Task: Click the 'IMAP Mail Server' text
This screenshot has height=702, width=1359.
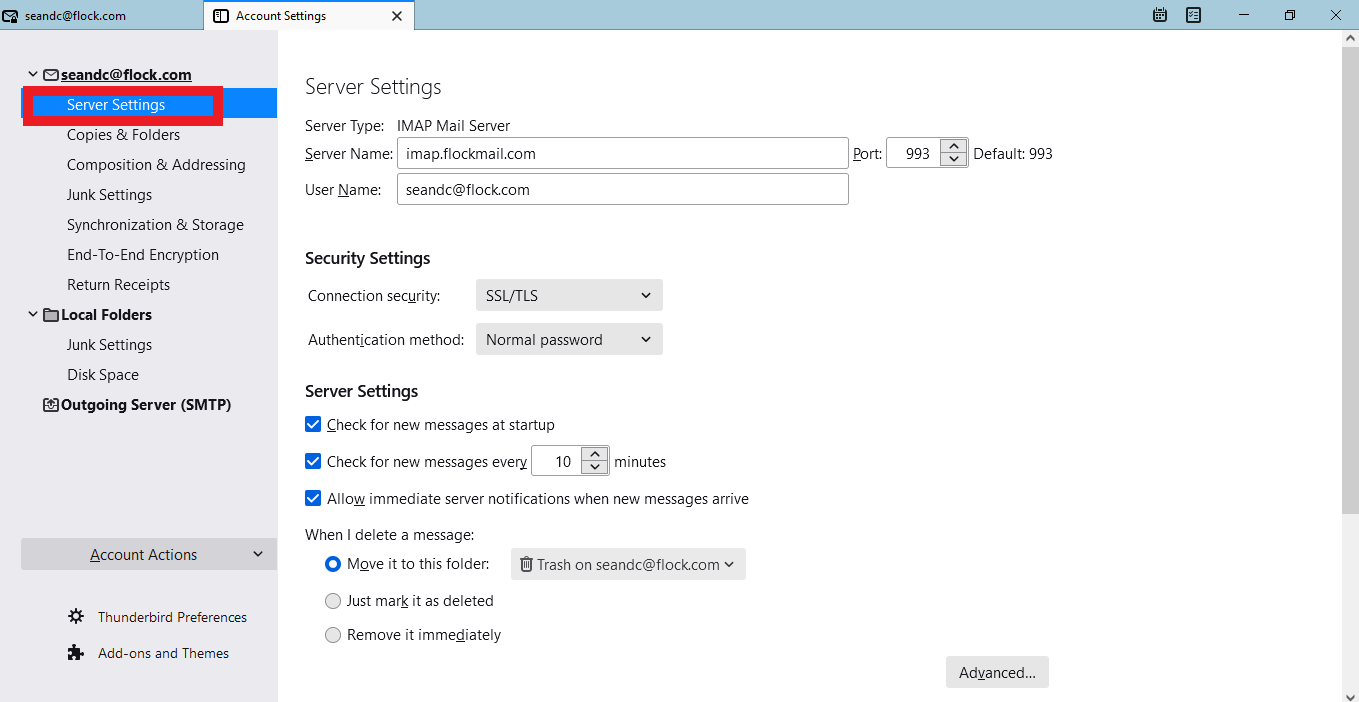Action: (x=453, y=126)
